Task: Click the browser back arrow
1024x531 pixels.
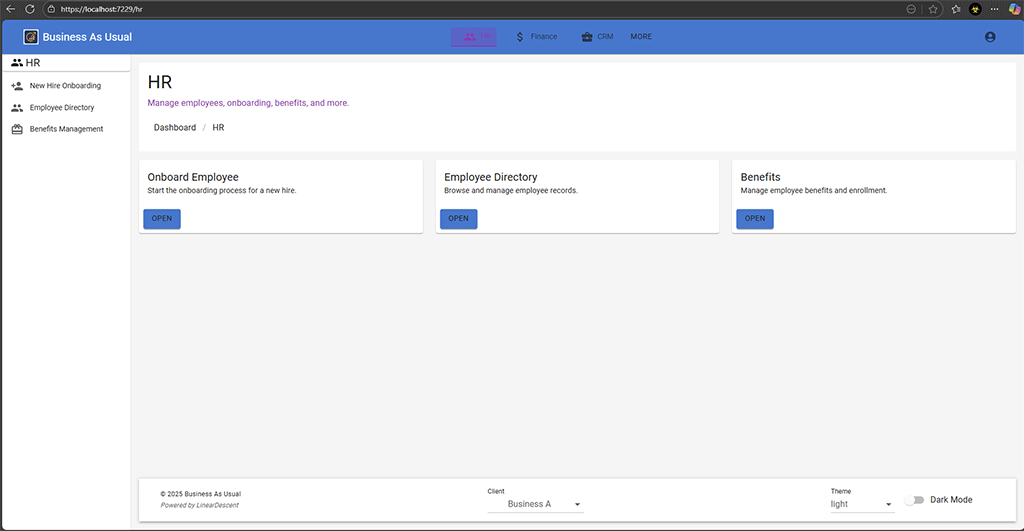Action: click(10, 8)
